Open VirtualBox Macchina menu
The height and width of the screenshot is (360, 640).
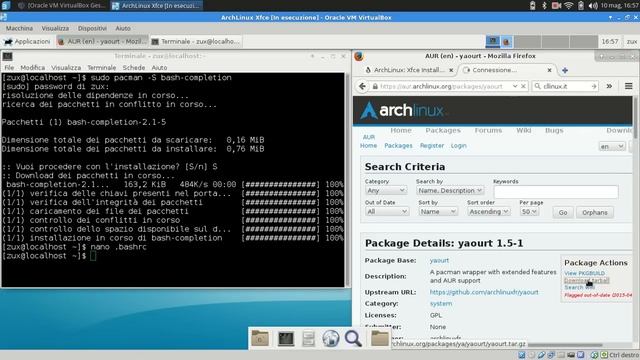(19, 28)
